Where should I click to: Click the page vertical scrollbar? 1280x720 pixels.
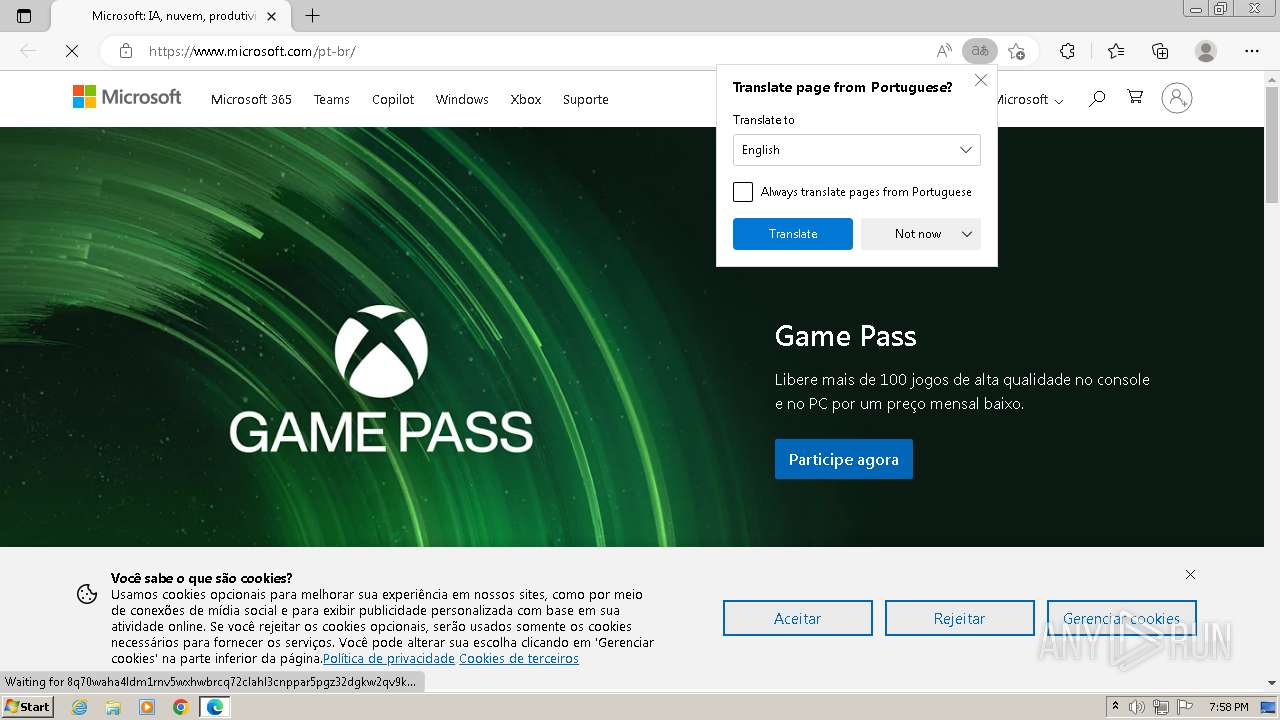pyautogui.click(x=1272, y=145)
